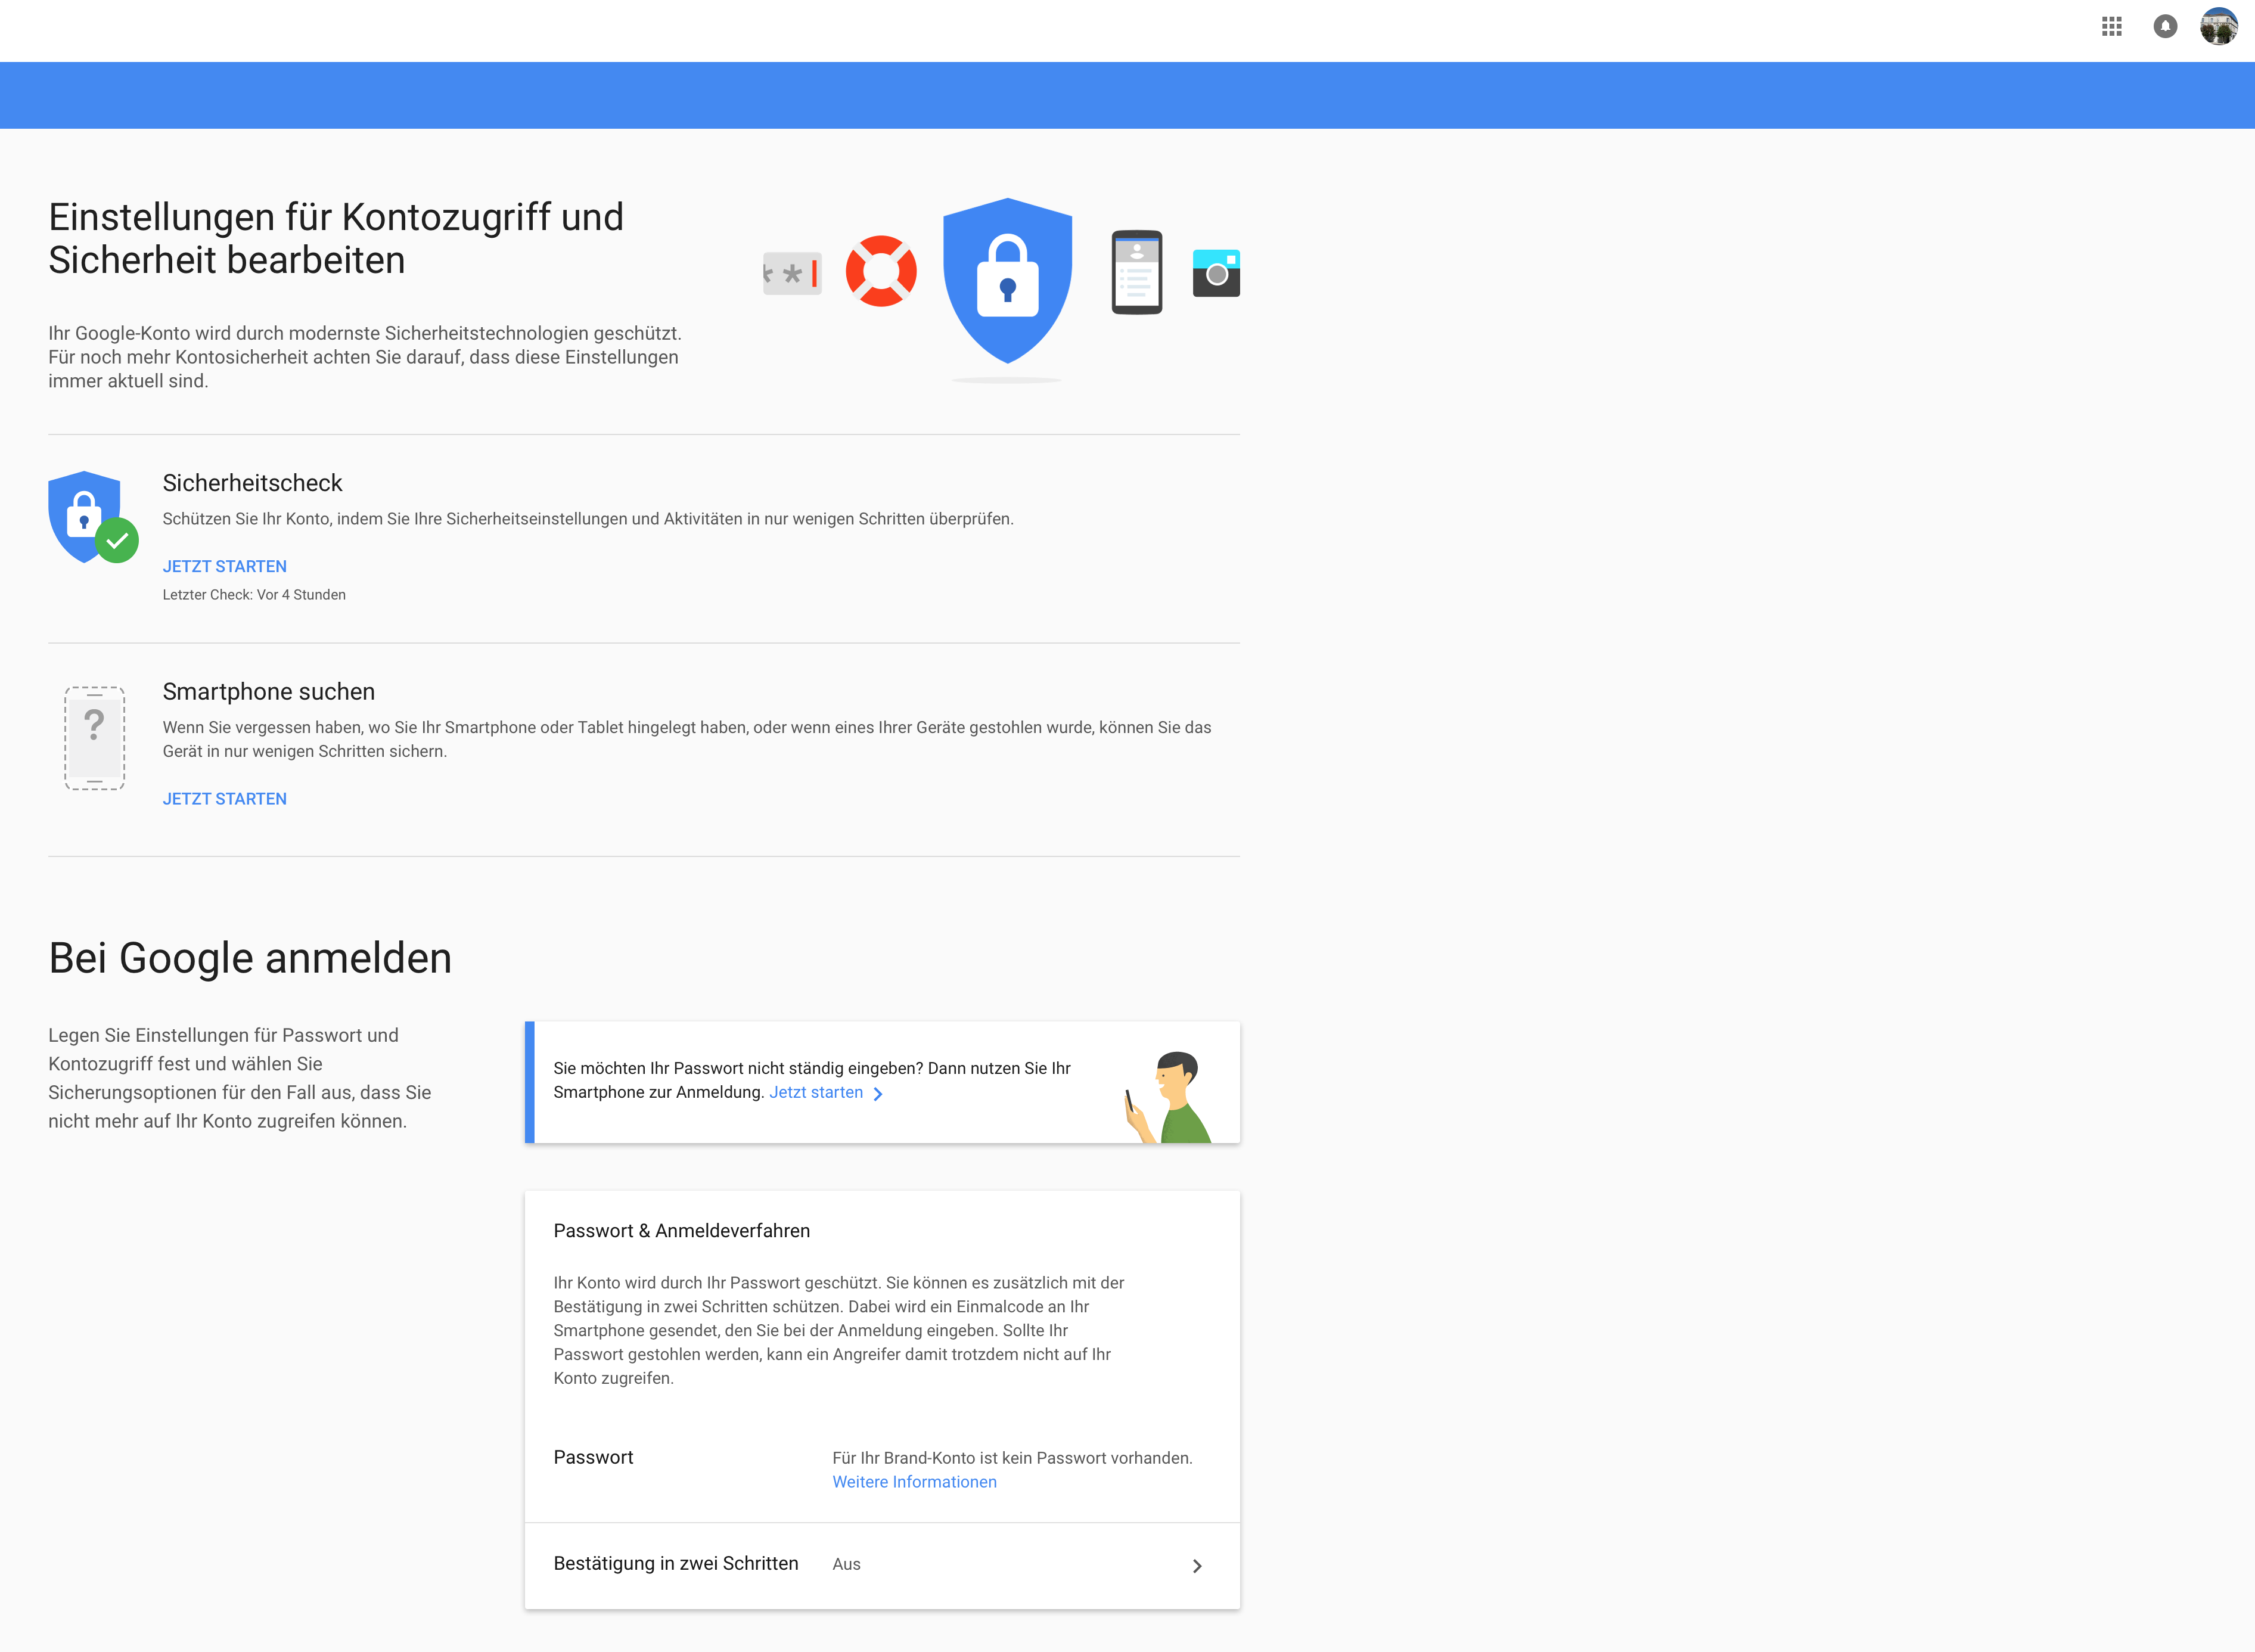Image resolution: width=2255 pixels, height=1652 pixels.
Task: Open Weitere Informationen about Brand-Konto password
Action: 914,1482
